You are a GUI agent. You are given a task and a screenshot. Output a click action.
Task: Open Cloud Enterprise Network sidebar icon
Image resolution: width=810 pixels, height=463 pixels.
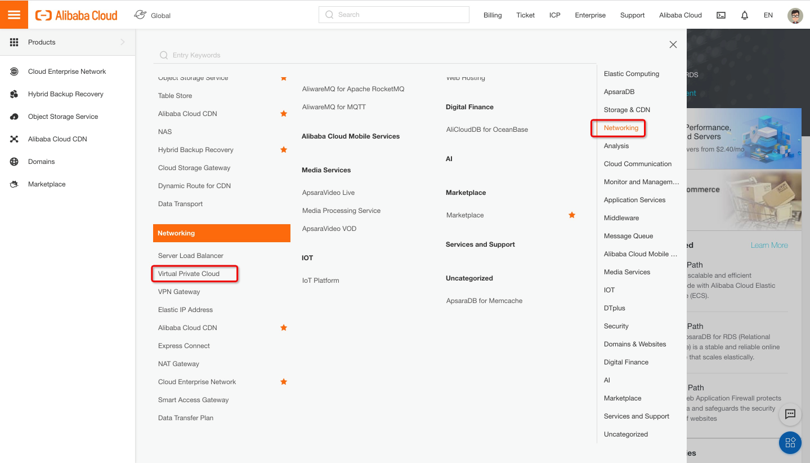pos(14,71)
